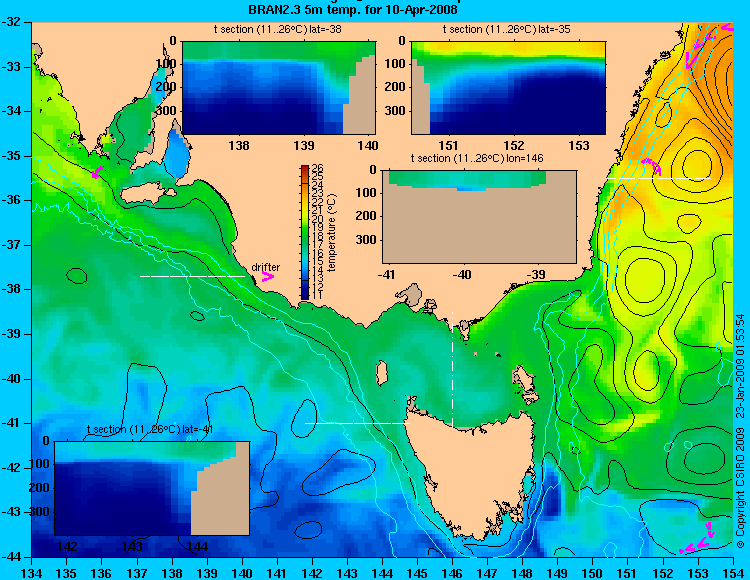This screenshot has height=580, width=750.
Task: Select the white dashed section line at latitude -35
Action: tap(660, 178)
